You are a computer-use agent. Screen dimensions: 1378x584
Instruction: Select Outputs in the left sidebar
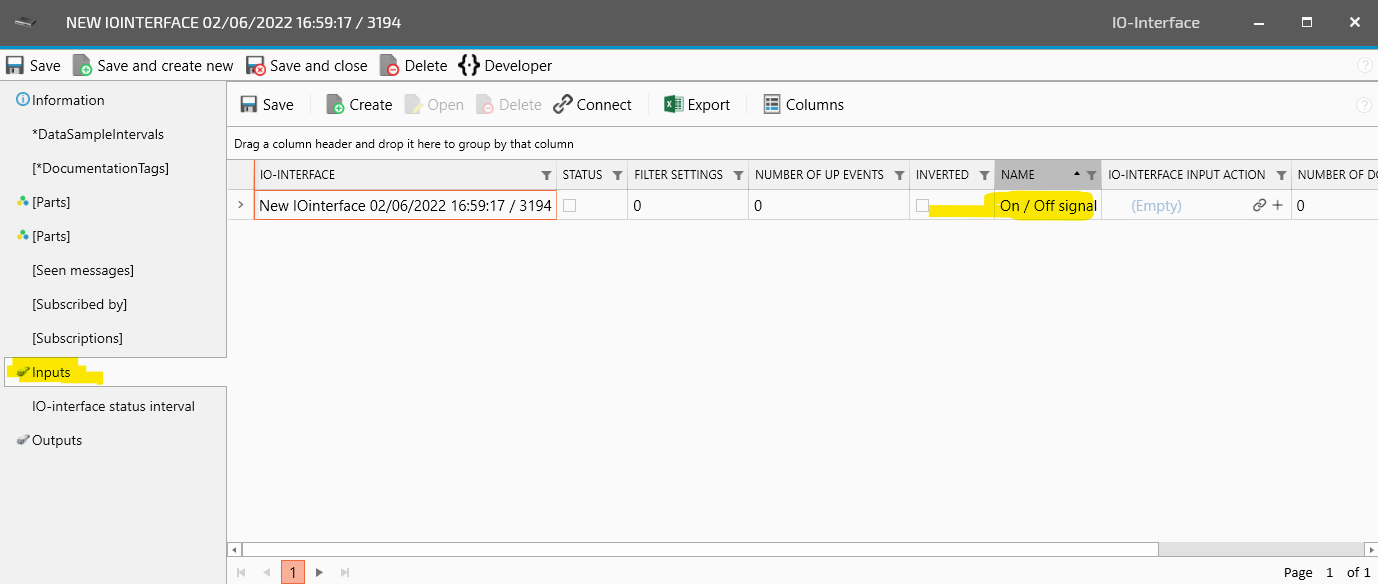click(57, 440)
